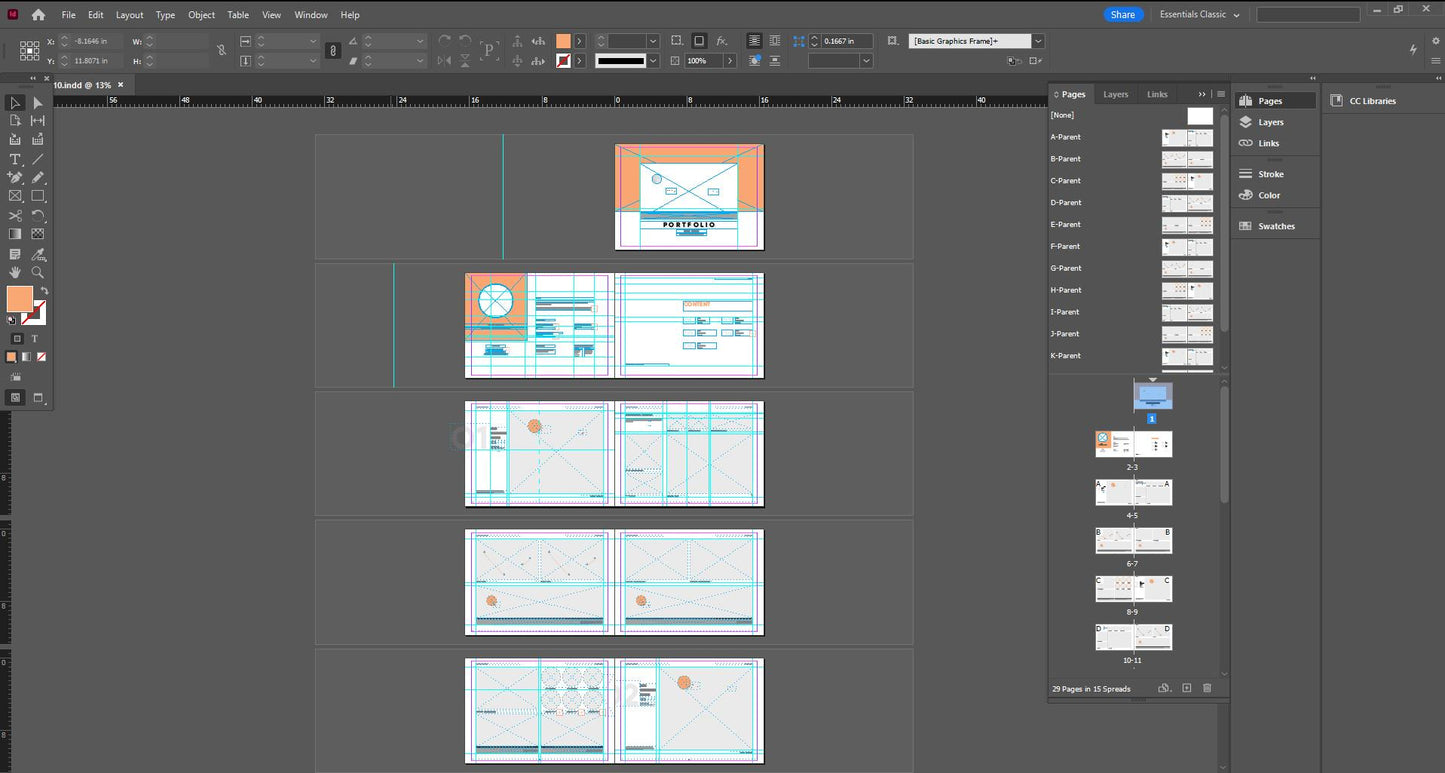
Task: Pick the Eyedropper tool
Action: (38, 254)
